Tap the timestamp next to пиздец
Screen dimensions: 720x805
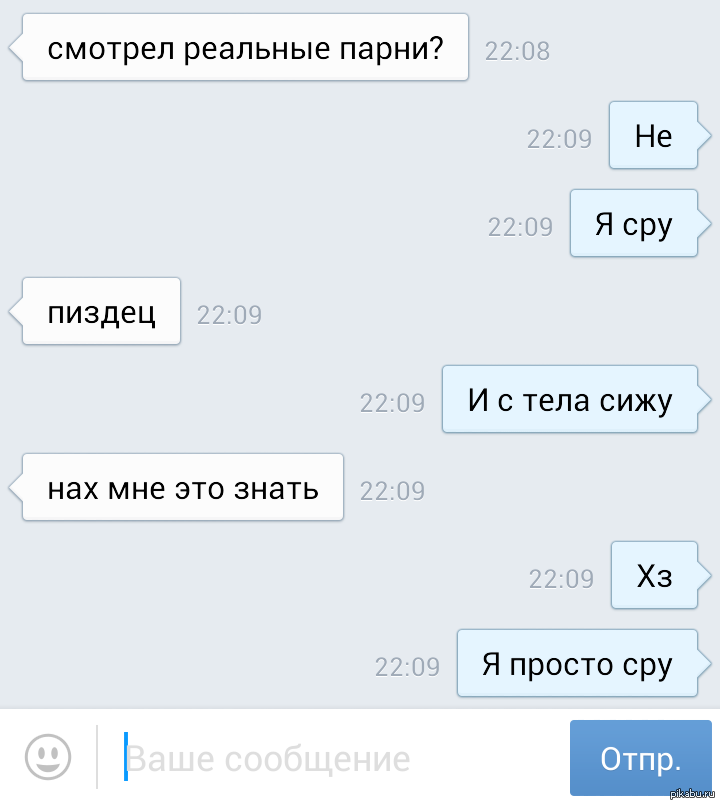[x=229, y=315]
